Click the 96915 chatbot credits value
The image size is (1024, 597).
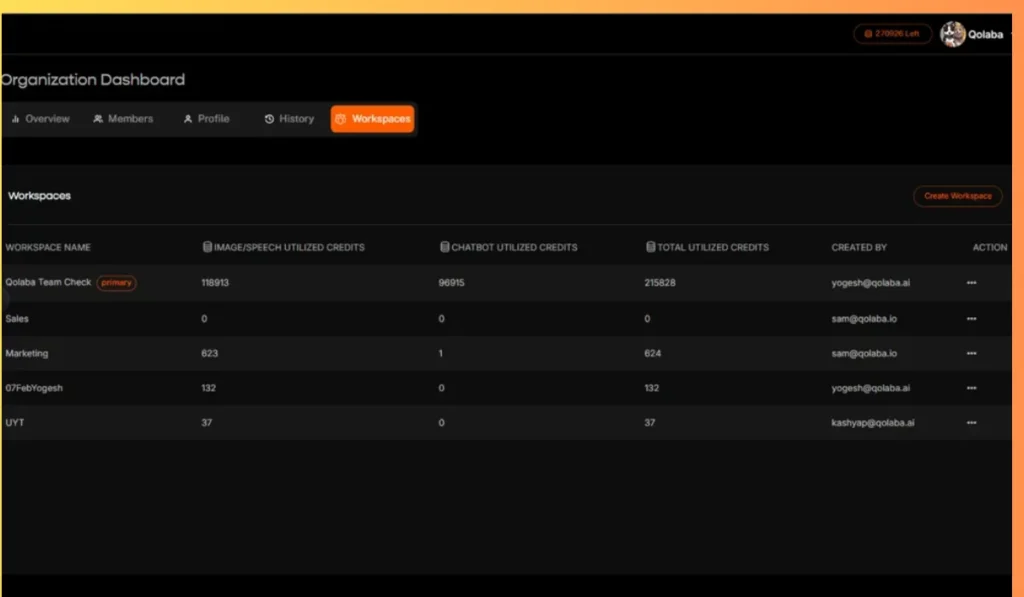coord(451,283)
